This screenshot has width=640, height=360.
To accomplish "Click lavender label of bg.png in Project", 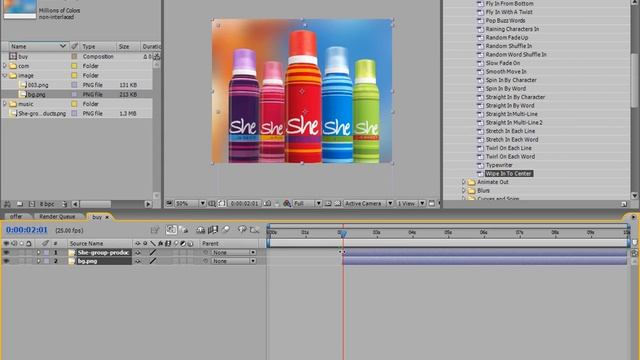I will point(74,94).
